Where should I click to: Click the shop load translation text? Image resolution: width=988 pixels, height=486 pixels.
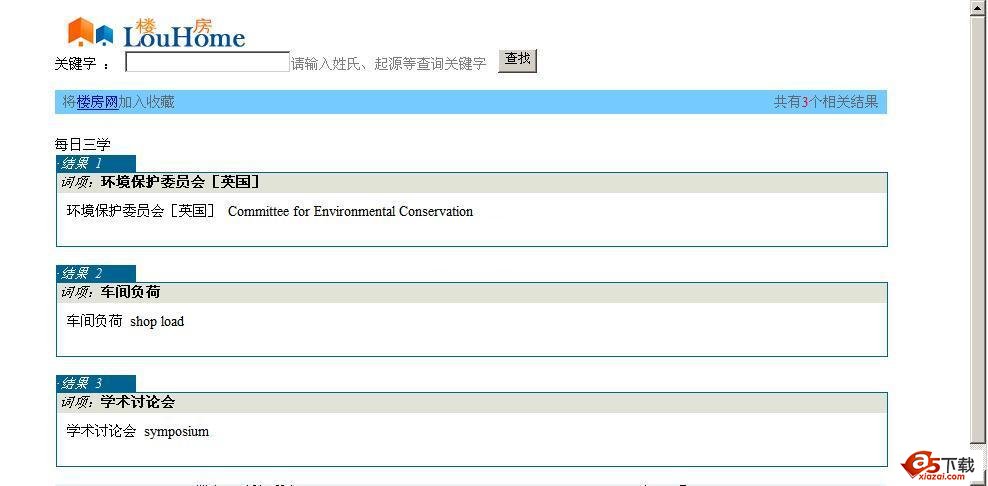pyautogui.click(x=157, y=322)
